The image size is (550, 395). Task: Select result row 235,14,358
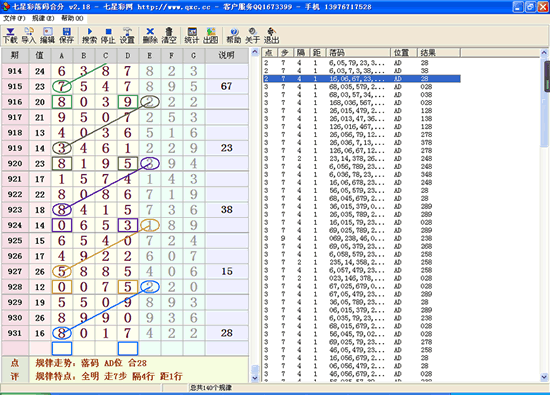pyautogui.click(x=362, y=262)
